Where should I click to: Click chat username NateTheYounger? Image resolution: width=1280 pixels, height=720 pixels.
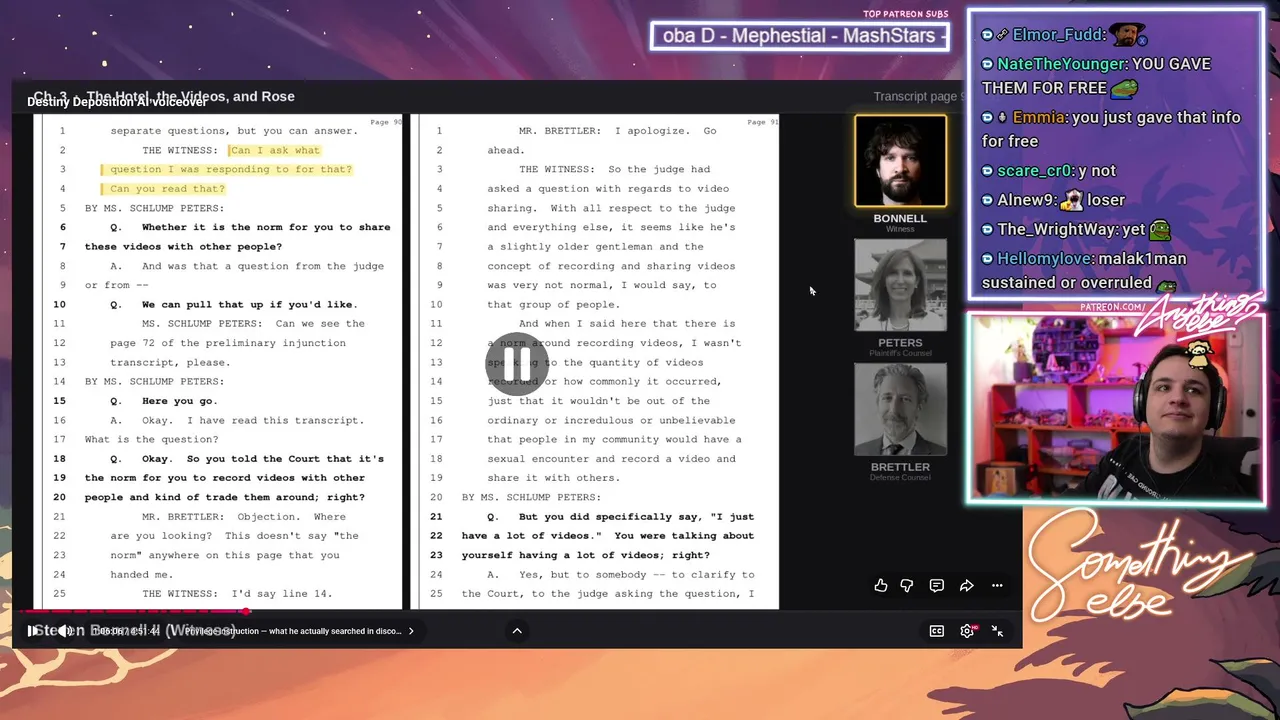tap(1062, 64)
